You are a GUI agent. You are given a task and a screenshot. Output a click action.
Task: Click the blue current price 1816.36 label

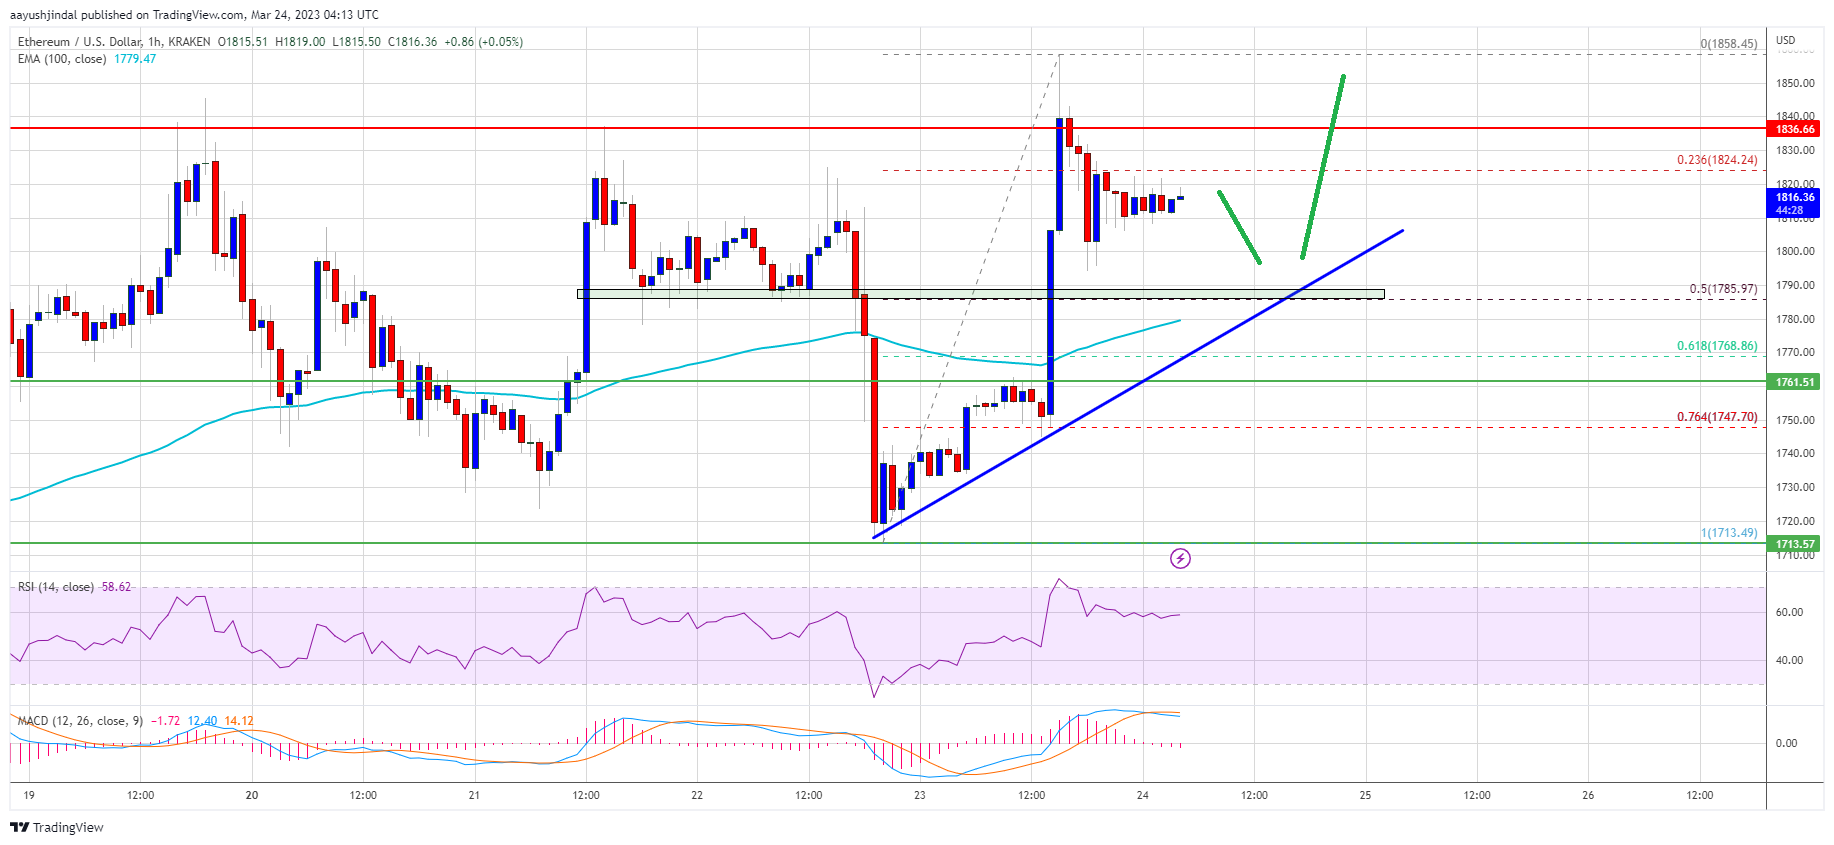coord(1795,203)
